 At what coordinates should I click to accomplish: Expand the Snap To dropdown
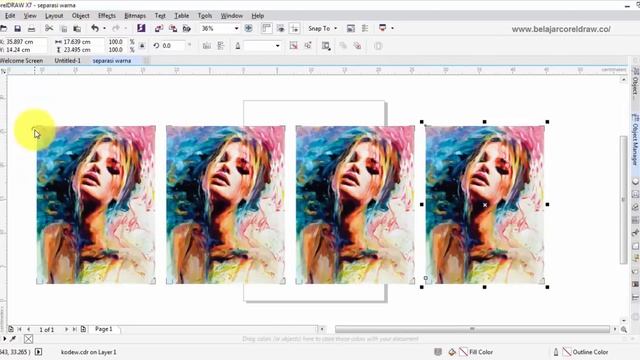(x=336, y=28)
